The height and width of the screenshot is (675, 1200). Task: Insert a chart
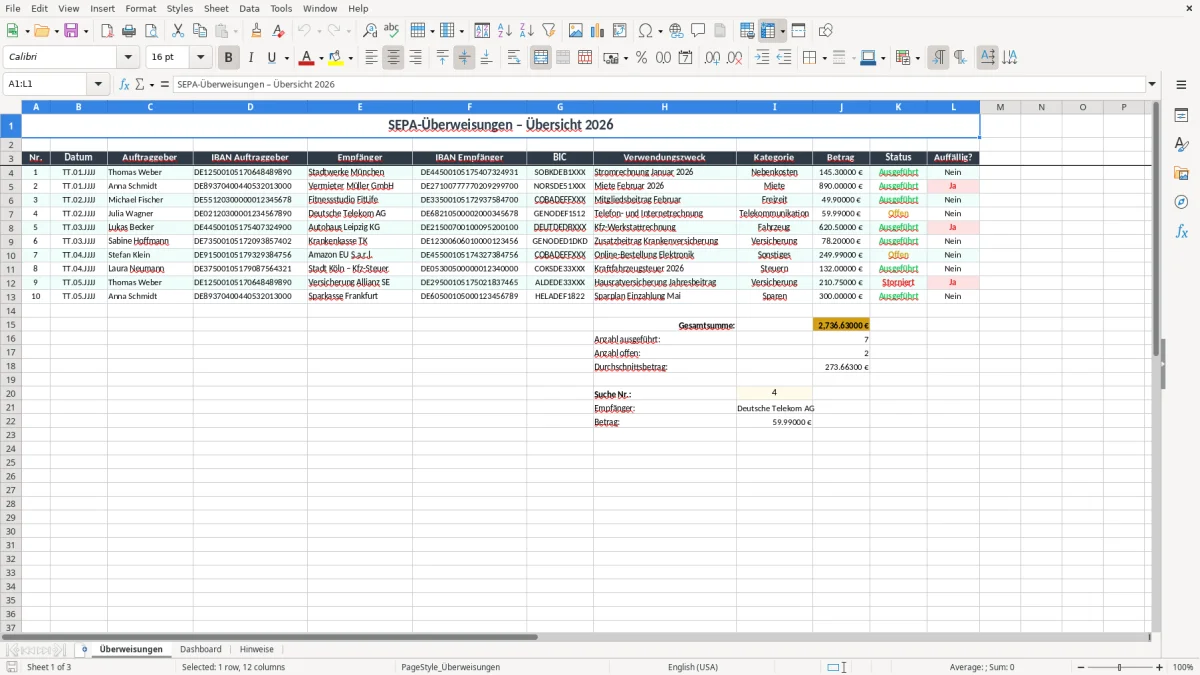click(597, 31)
